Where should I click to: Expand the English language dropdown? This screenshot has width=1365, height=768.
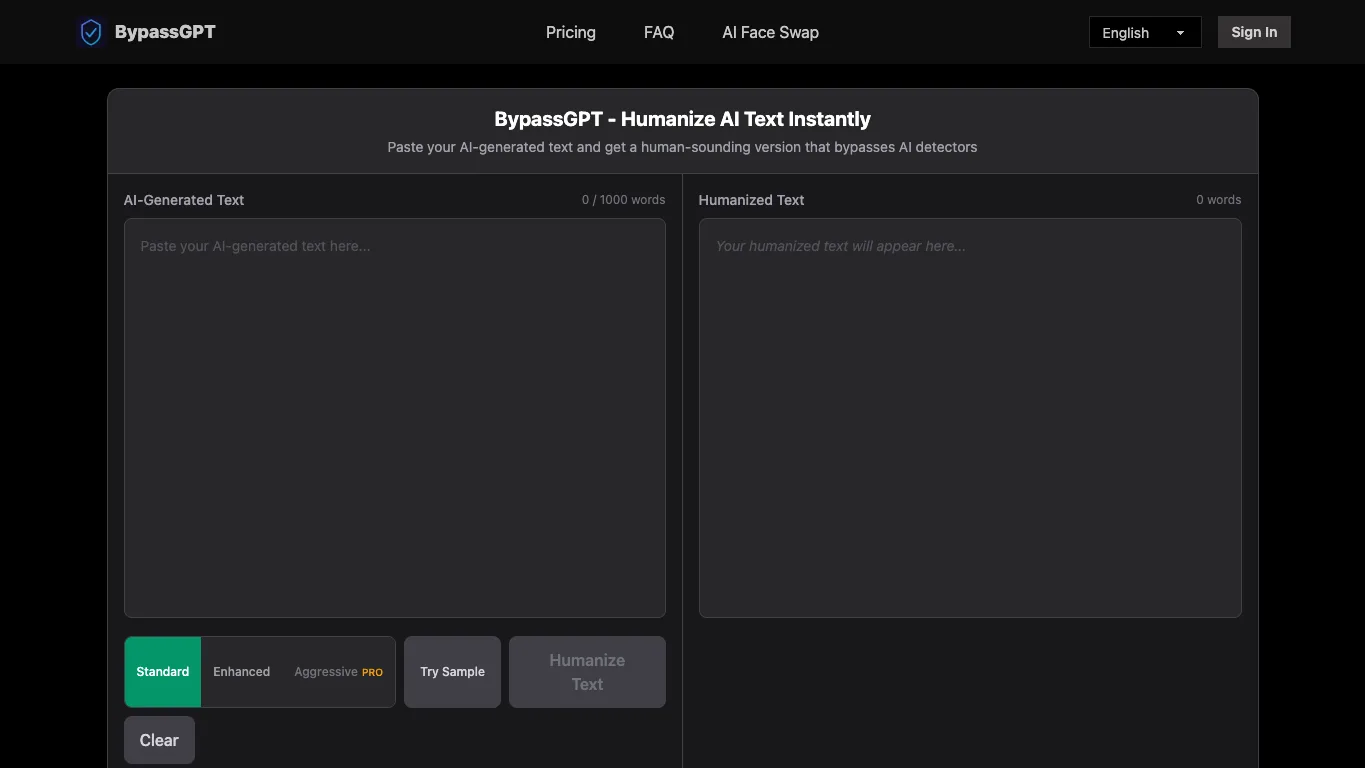[1145, 32]
